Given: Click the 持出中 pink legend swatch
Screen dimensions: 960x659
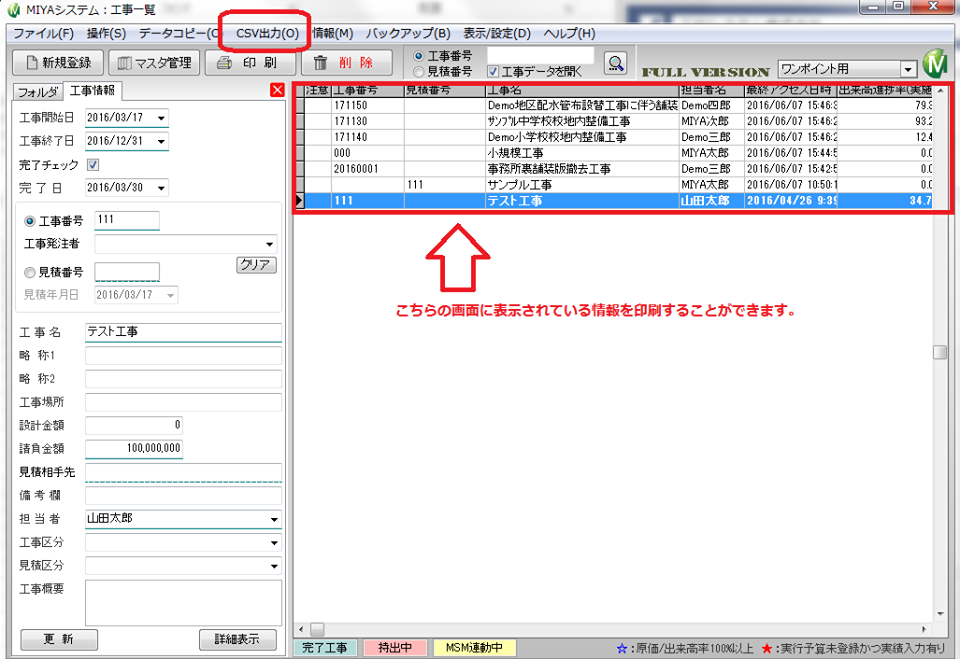Looking at the screenshot, I should [395, 647].
